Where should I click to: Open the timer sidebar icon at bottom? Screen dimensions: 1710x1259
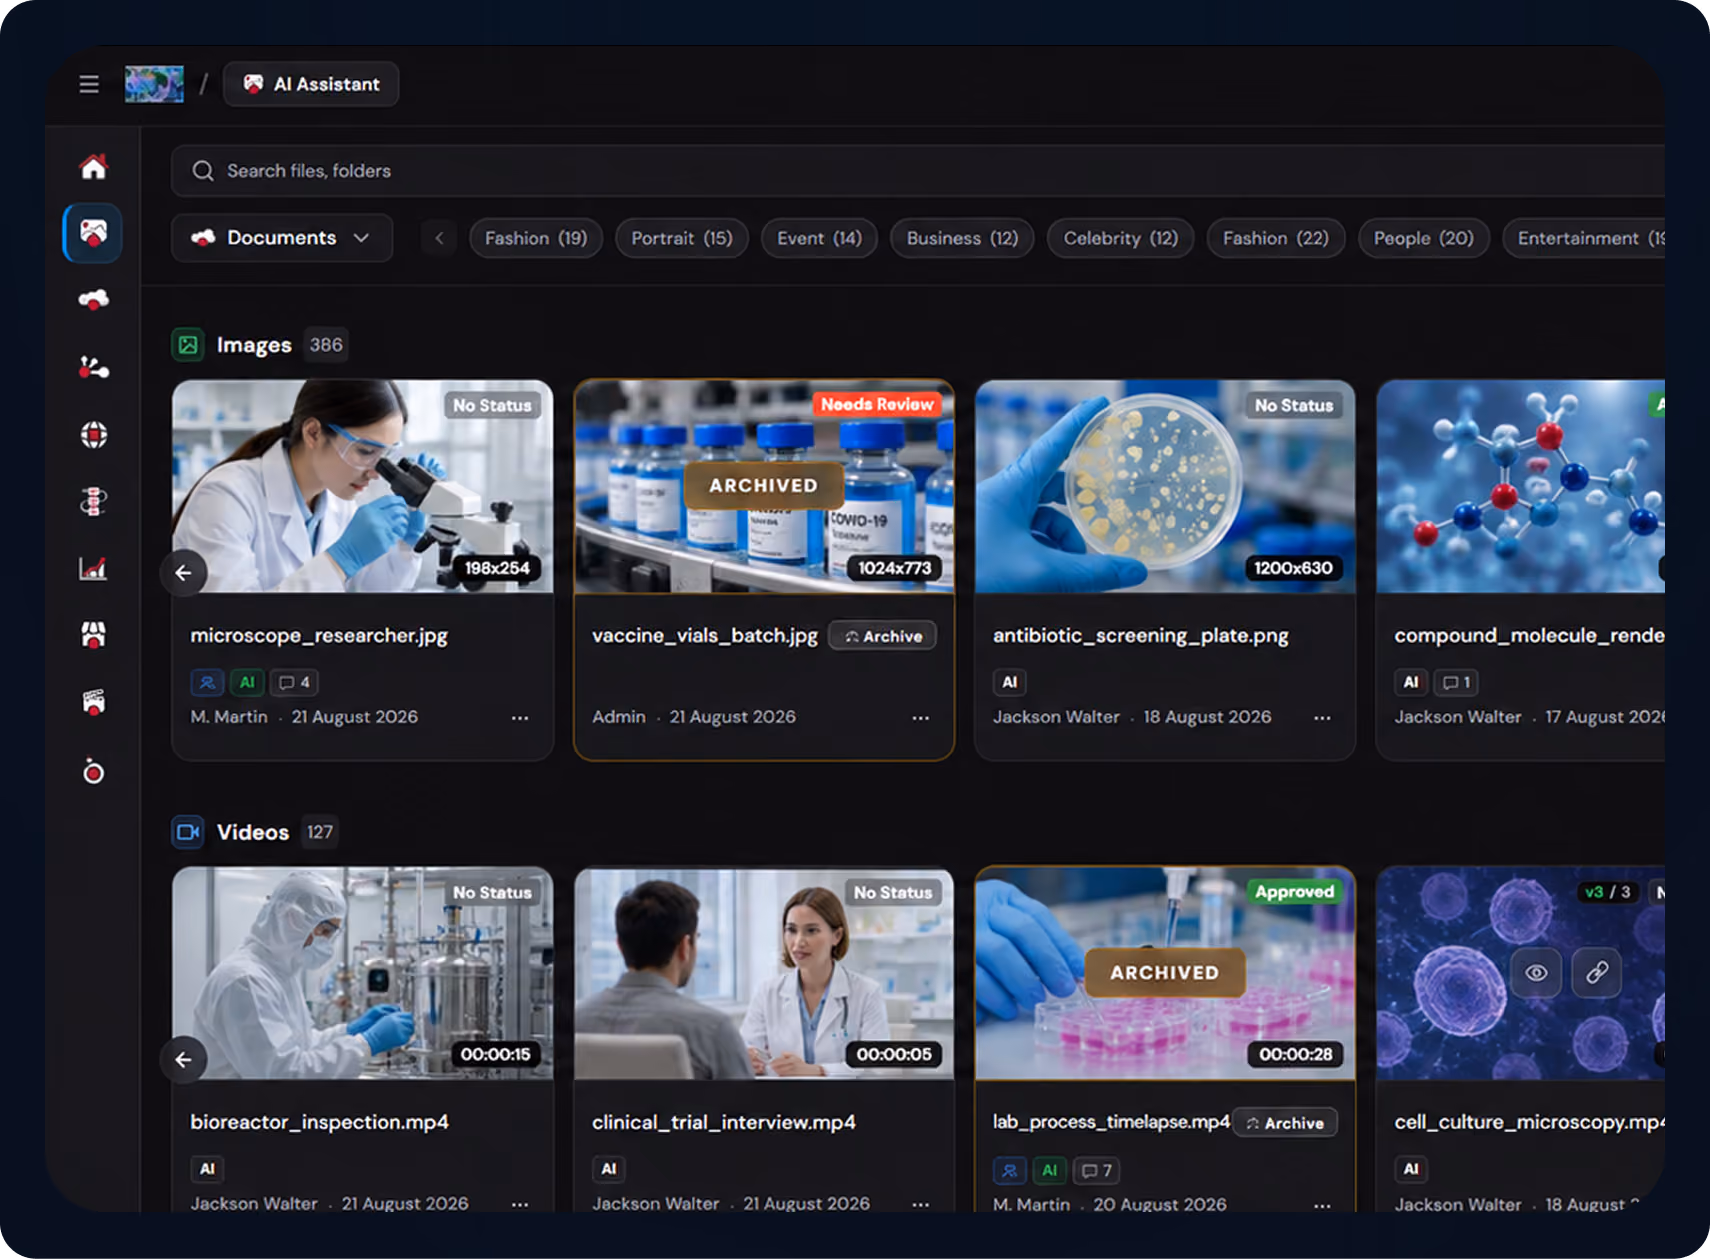point(93,771)
